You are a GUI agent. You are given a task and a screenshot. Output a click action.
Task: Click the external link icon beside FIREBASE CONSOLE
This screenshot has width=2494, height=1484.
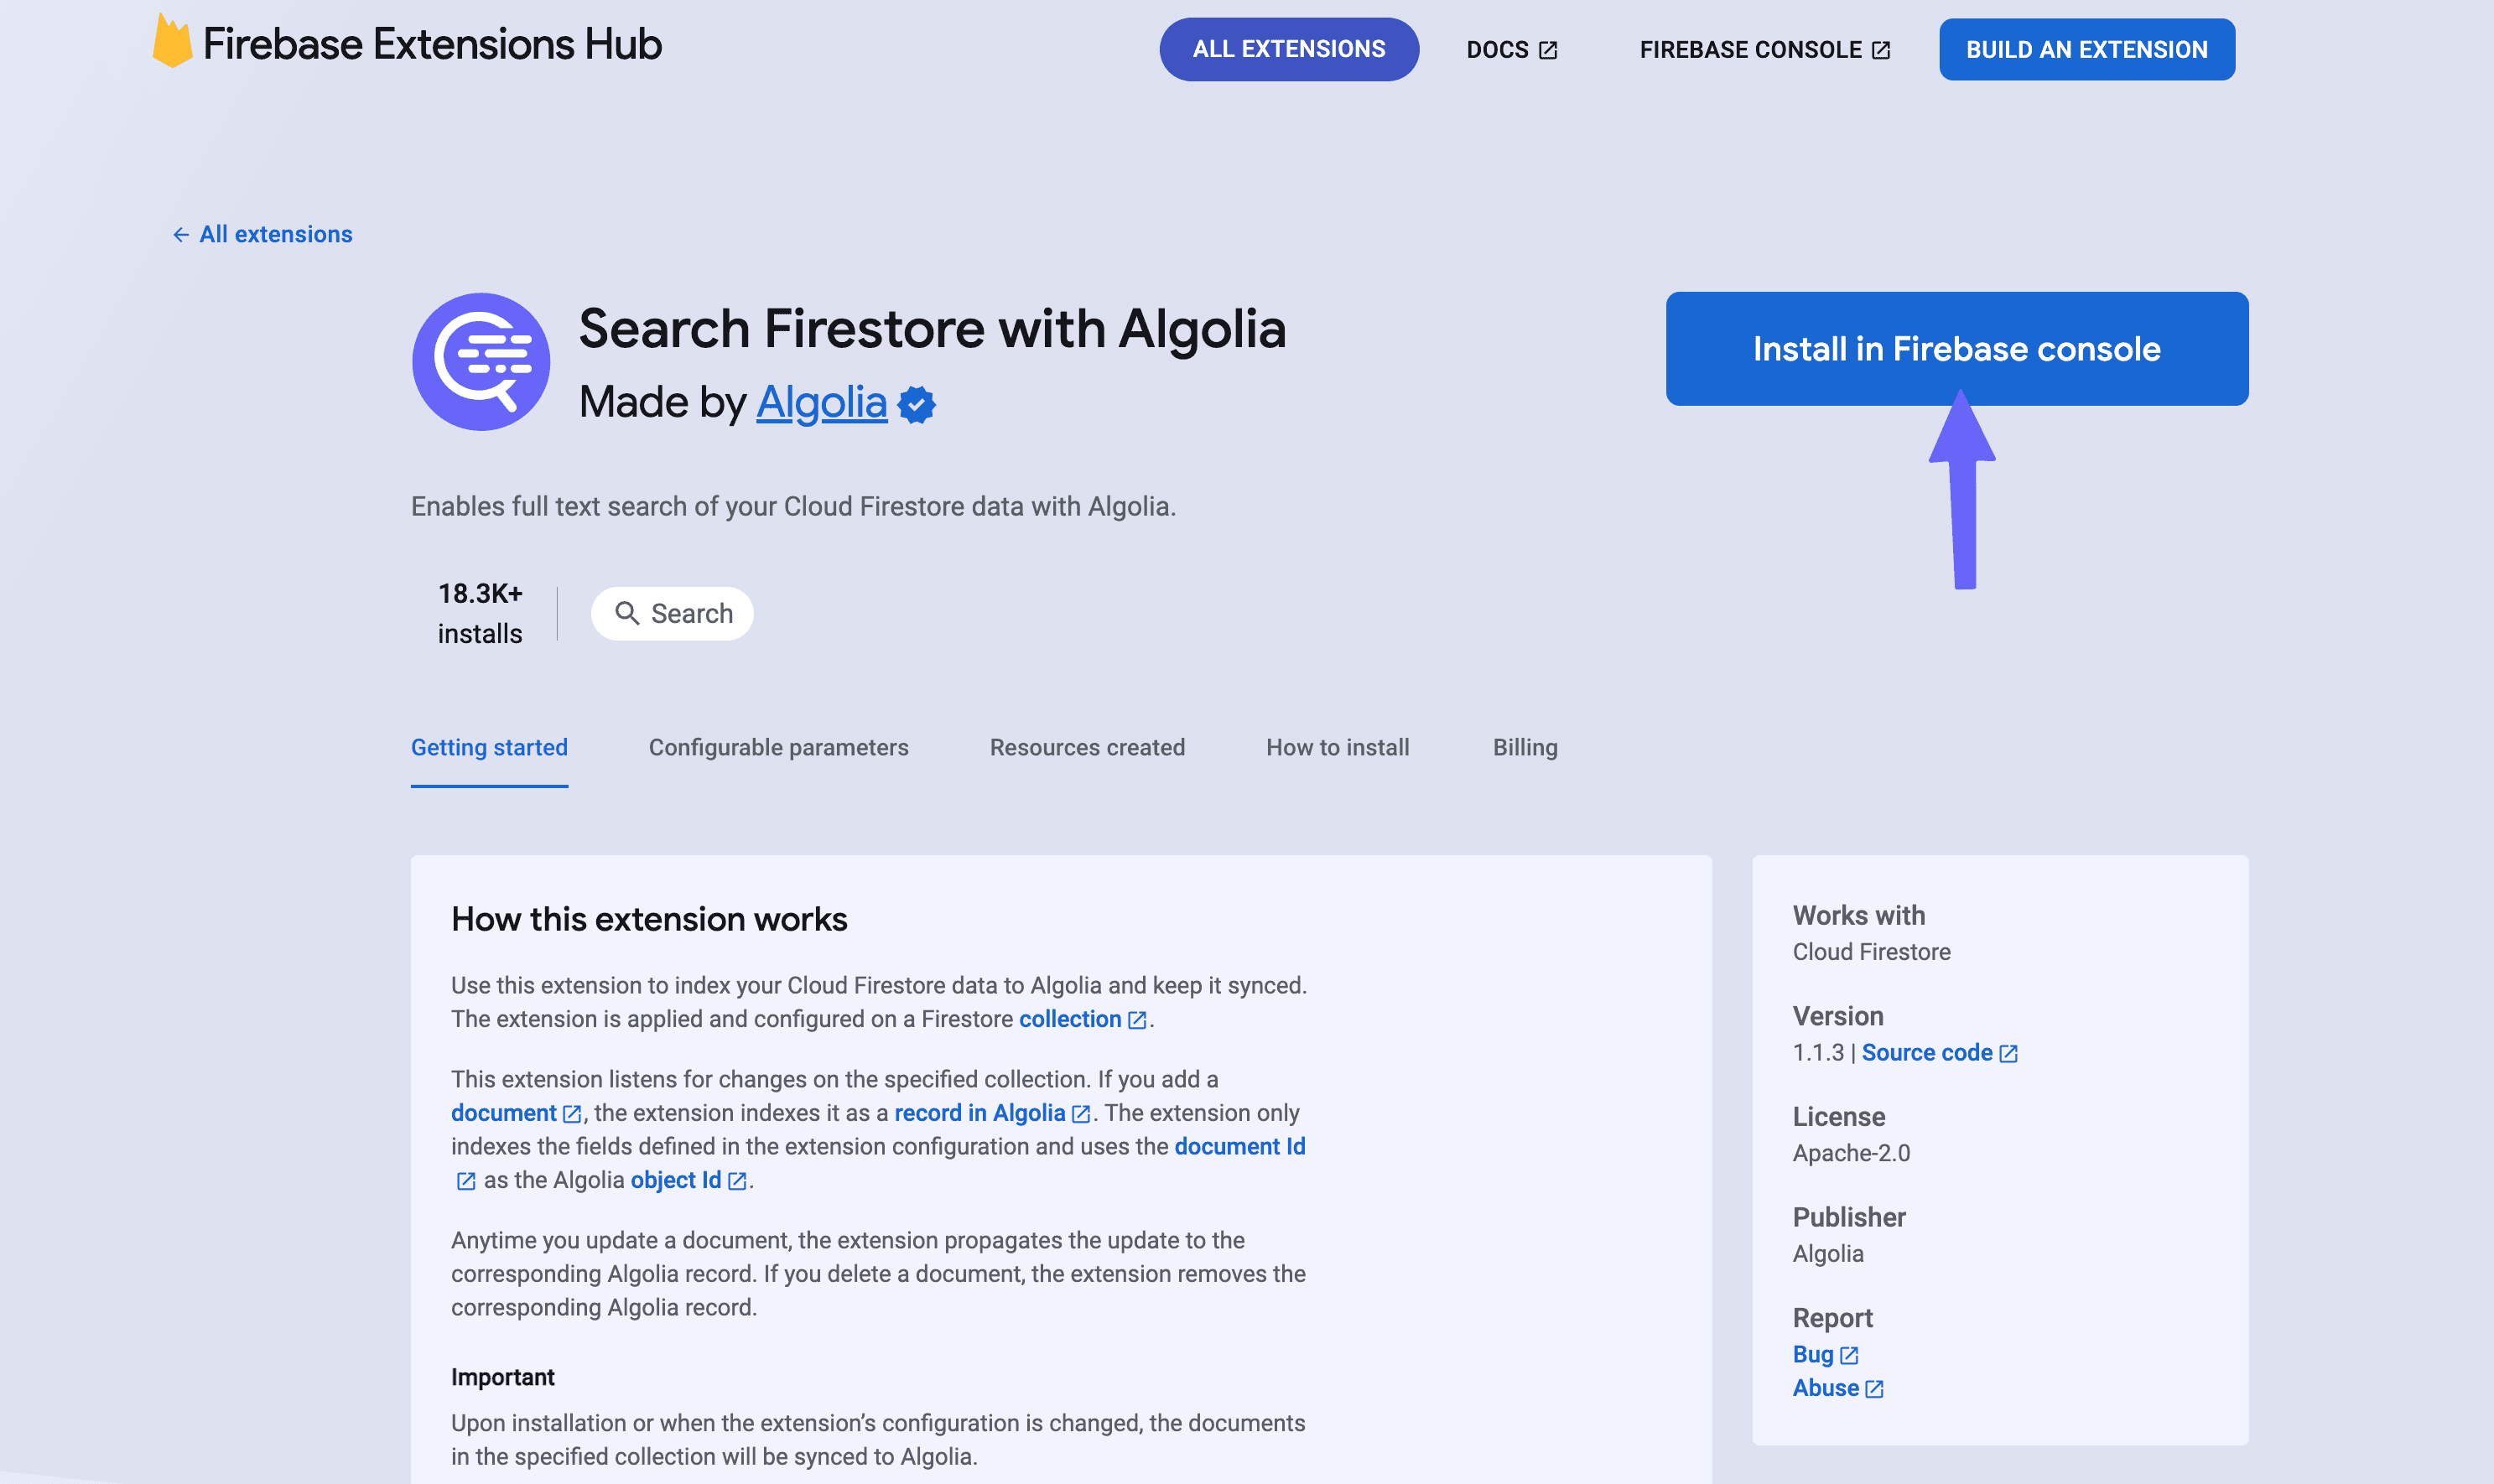1881,49
